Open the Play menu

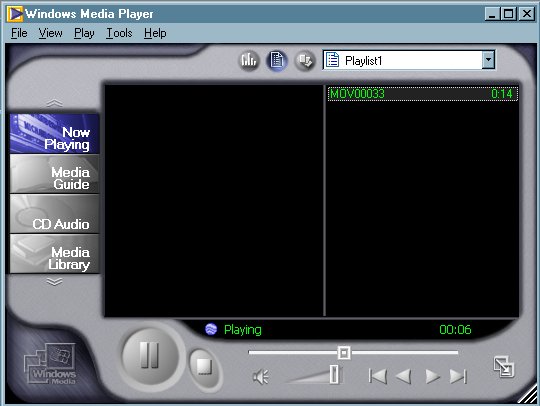(x=84, y=33)
